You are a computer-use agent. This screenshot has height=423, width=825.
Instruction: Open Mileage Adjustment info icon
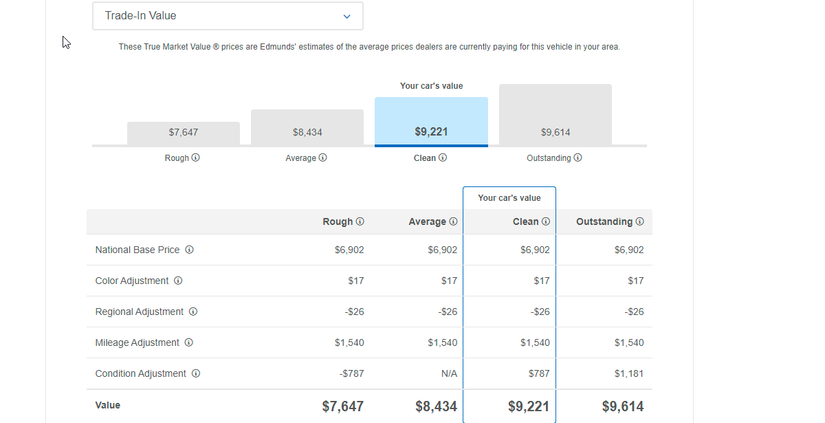click(x=189, y=343)
